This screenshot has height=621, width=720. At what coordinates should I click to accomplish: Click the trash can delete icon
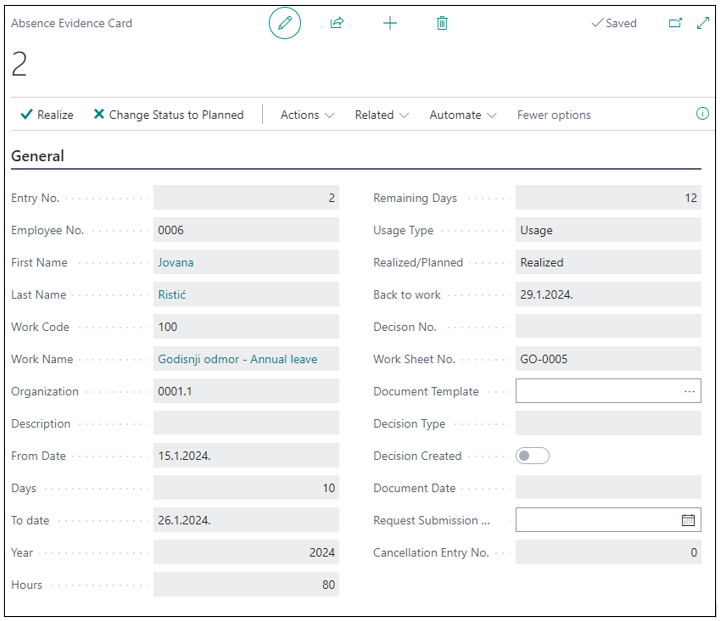click(442, 23)
